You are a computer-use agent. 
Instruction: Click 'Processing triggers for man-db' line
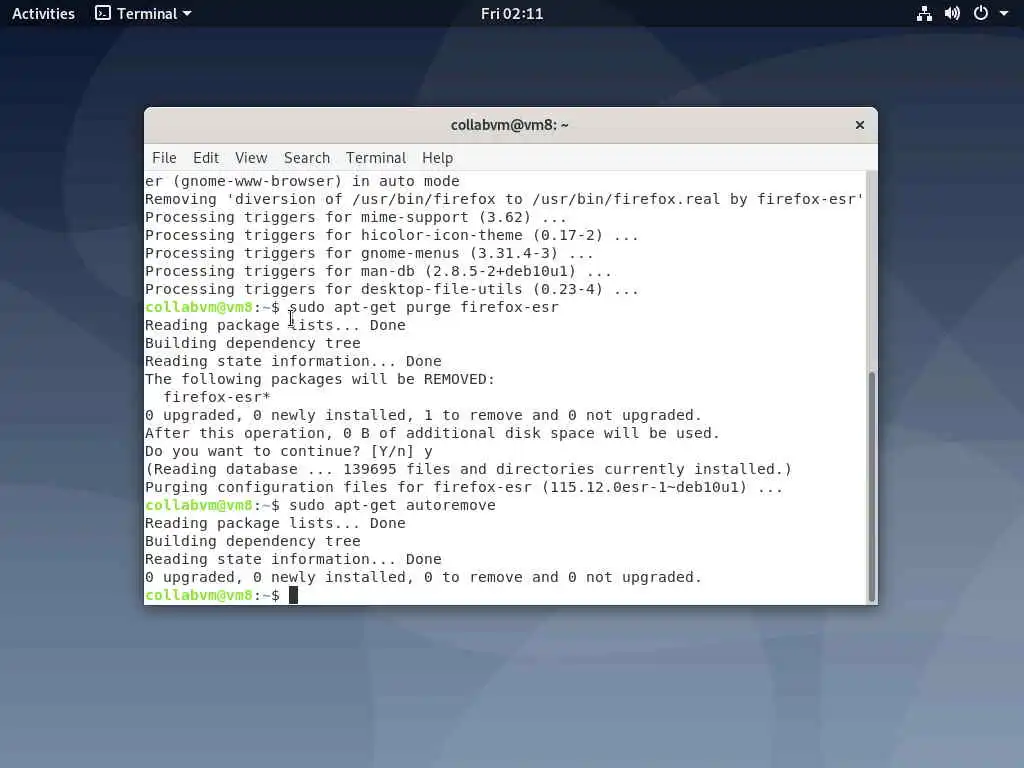click(x=378, y=271)
